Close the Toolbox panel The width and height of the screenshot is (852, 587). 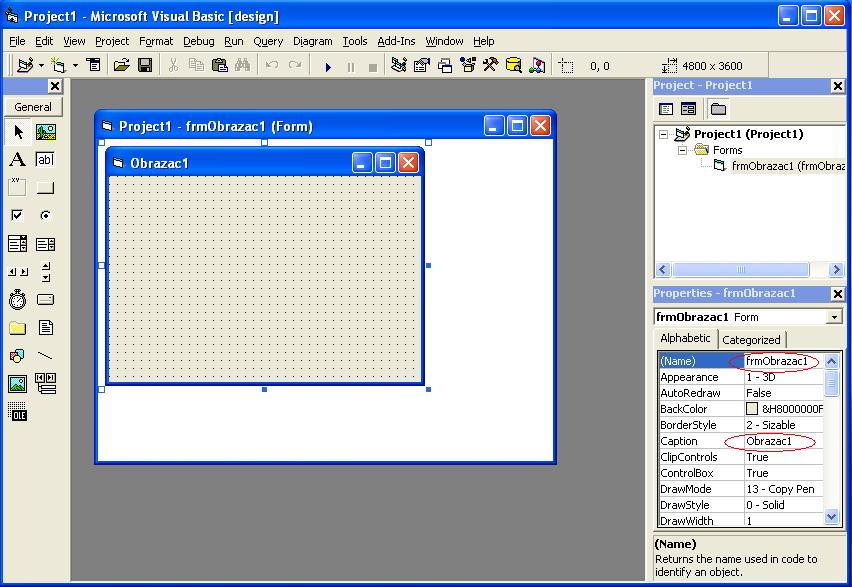[55, 86]
